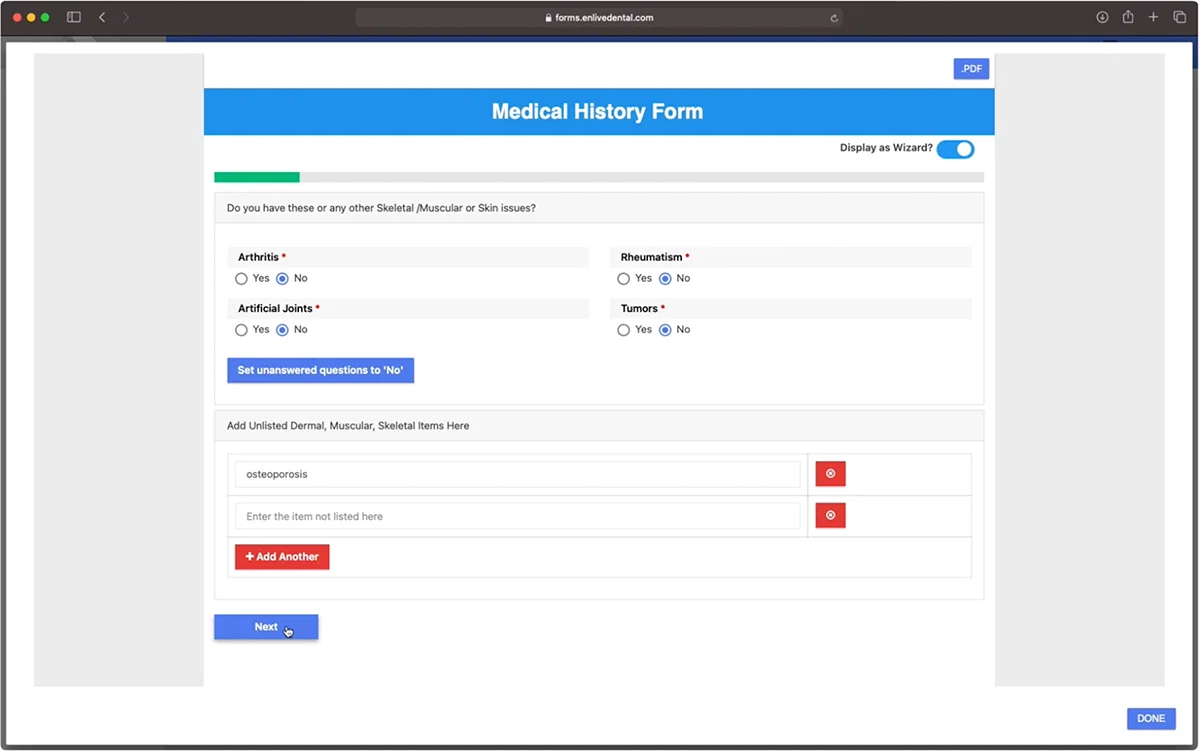This screenshot has height=751, width=1200.
Task: Select Yes for Tumors
Action: [x=624, y=330]
